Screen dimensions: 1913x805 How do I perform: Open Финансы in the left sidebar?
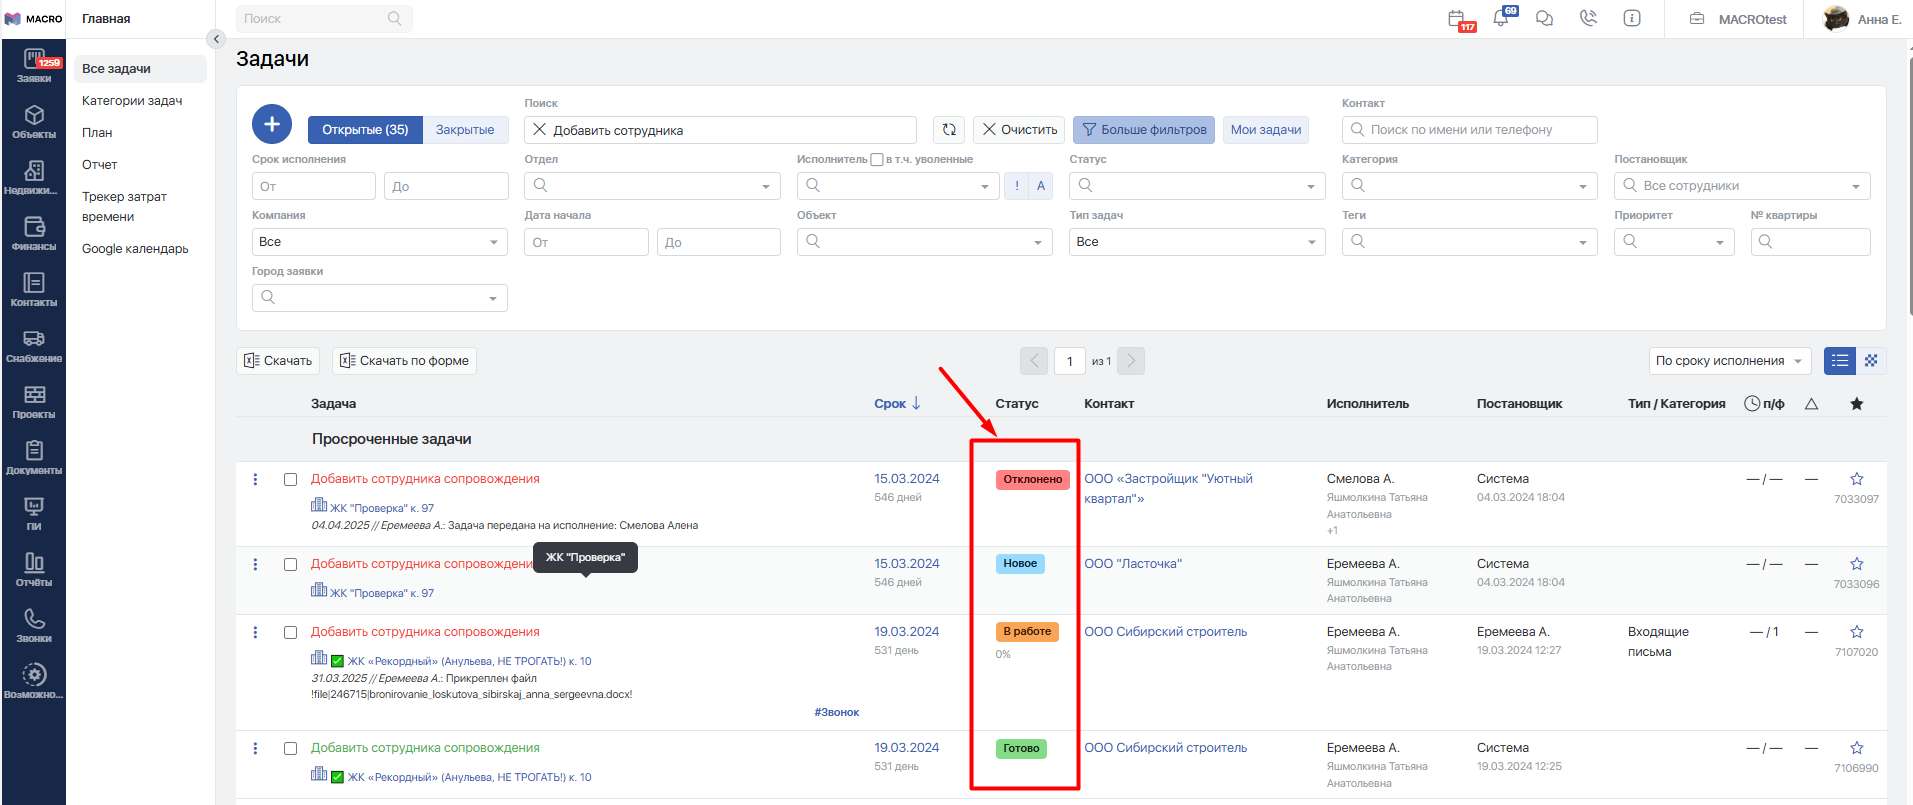coord(34,233)
